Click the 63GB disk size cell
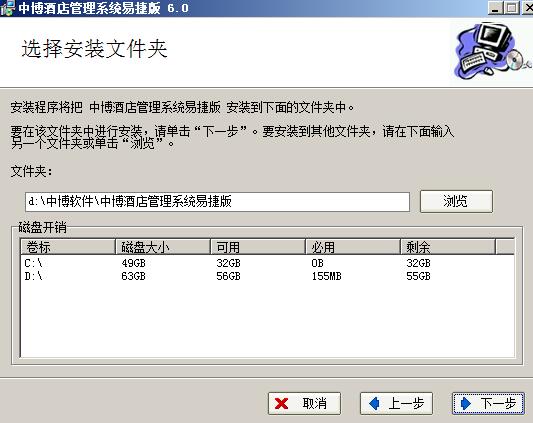The image size is (533, 423). [x=133, y=276]
